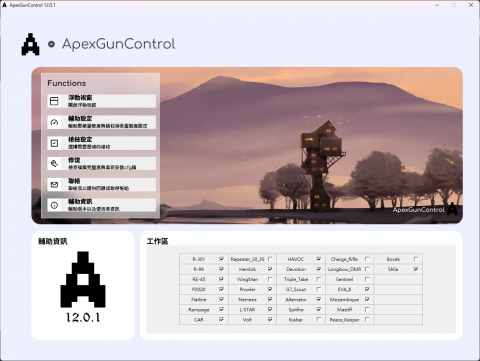Click the pixel A logo beside the title
480x361 pixels.
click(x=30, y=44)
